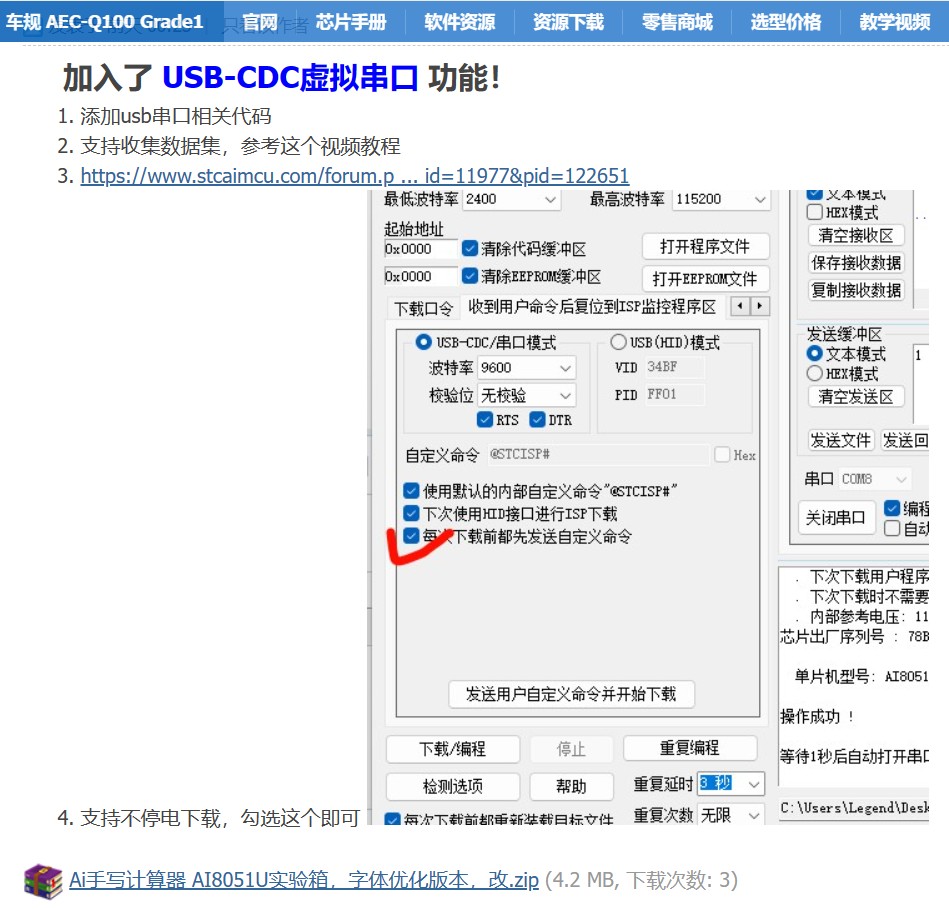The width and height of the screenshot is (949, 910).
Task: Click the tab scroll right arrow
Action: tap(760, 306)
